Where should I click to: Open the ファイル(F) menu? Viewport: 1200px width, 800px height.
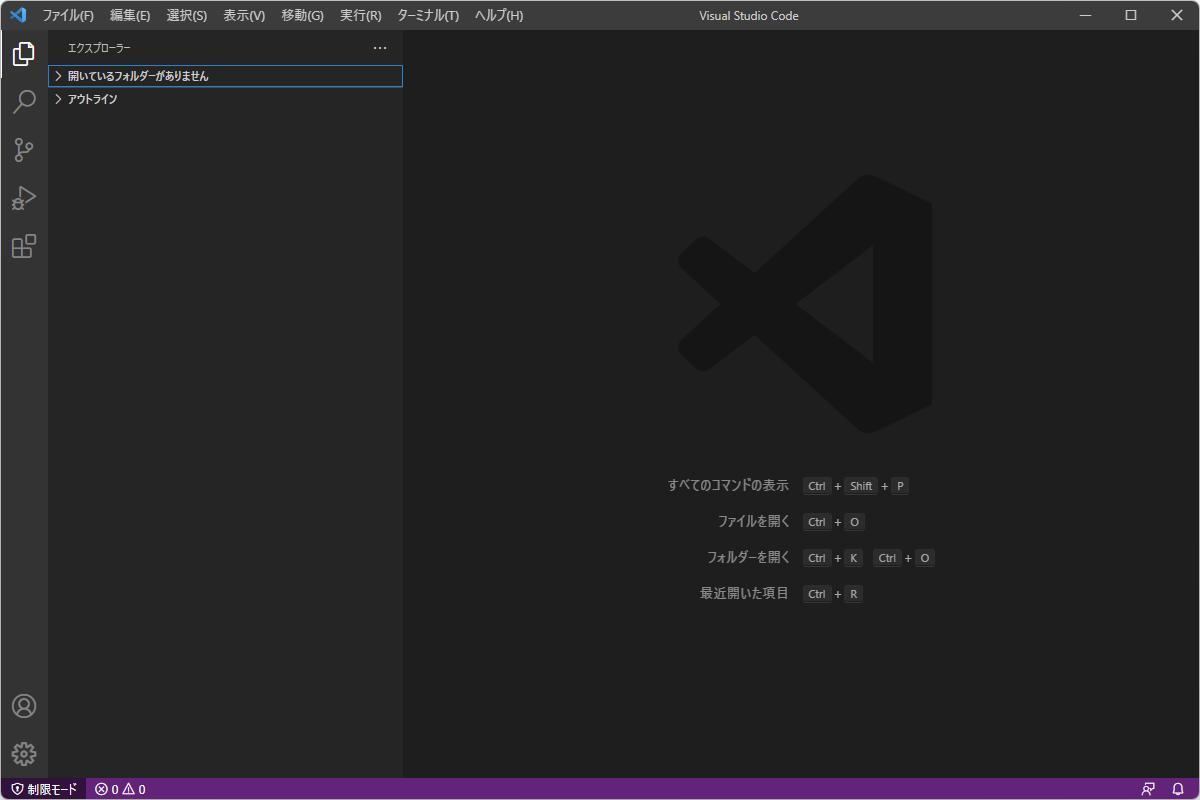(68, 15)
